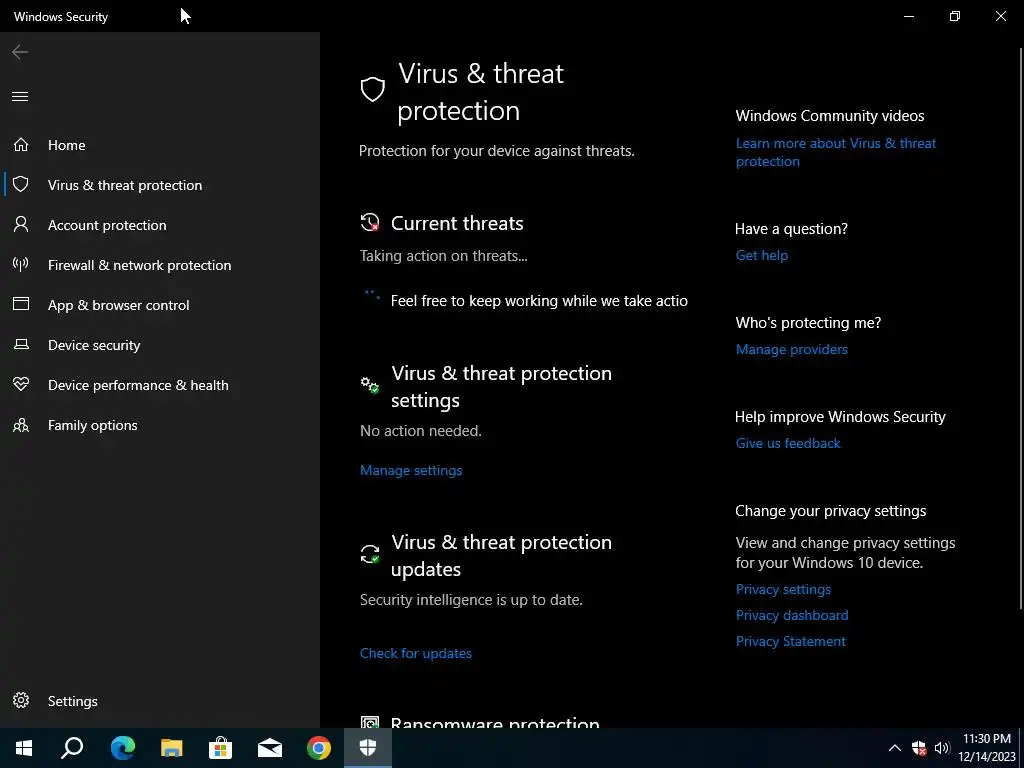Click the protection updates refresh icon
The height and width of the screenshot is (768, 1024).
[370, 554]
